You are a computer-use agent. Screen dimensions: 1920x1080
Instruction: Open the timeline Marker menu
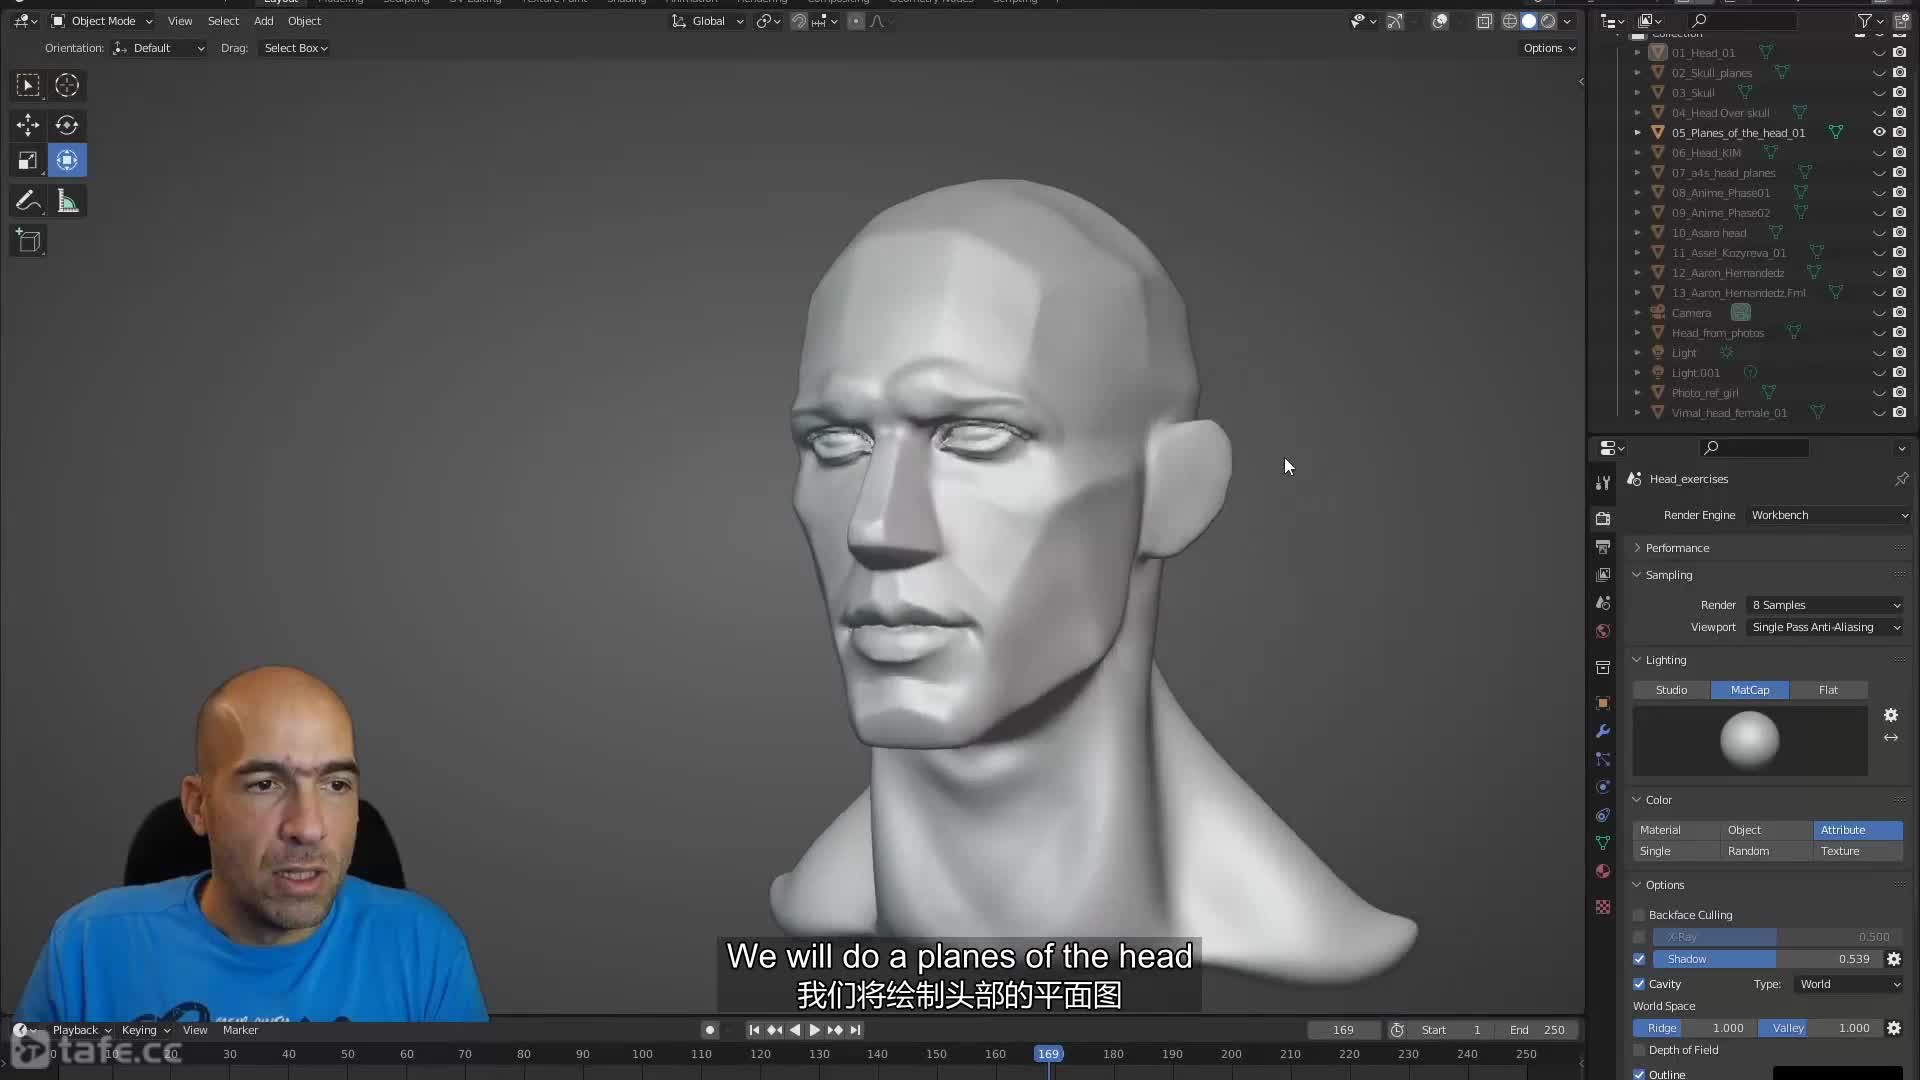(240, 1030)
